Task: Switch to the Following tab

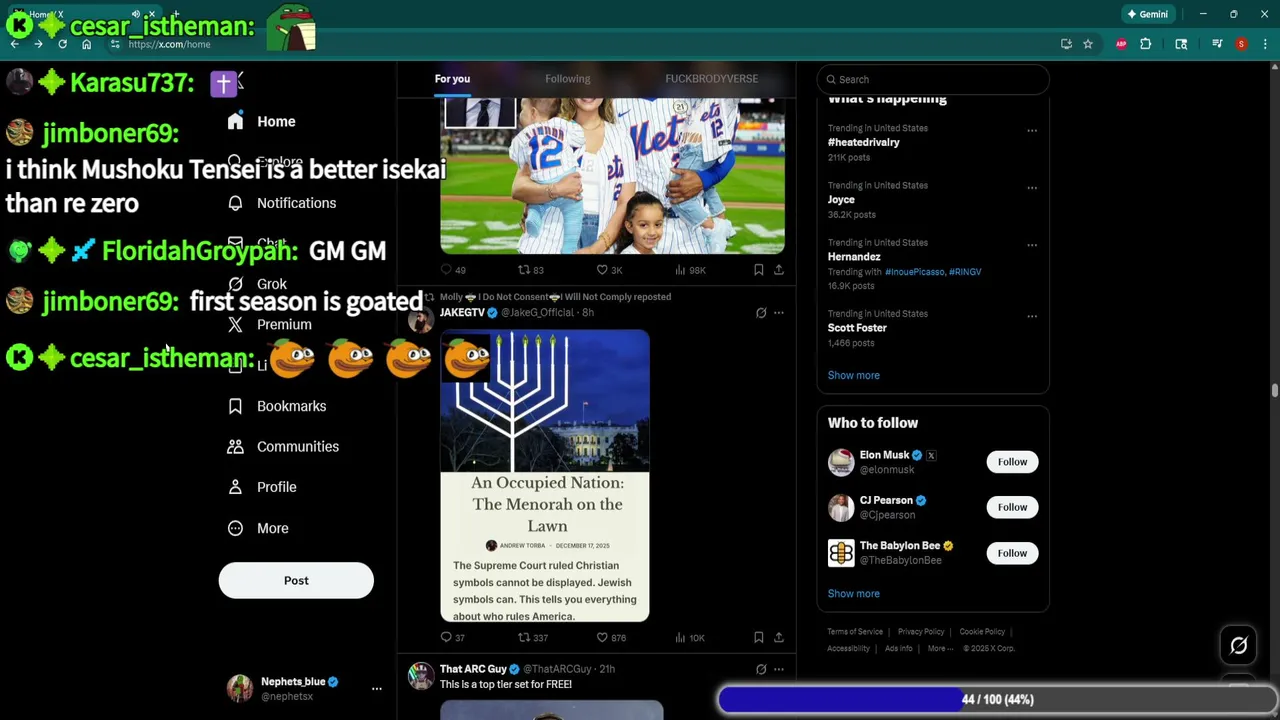Action: [x=567, y=79]
